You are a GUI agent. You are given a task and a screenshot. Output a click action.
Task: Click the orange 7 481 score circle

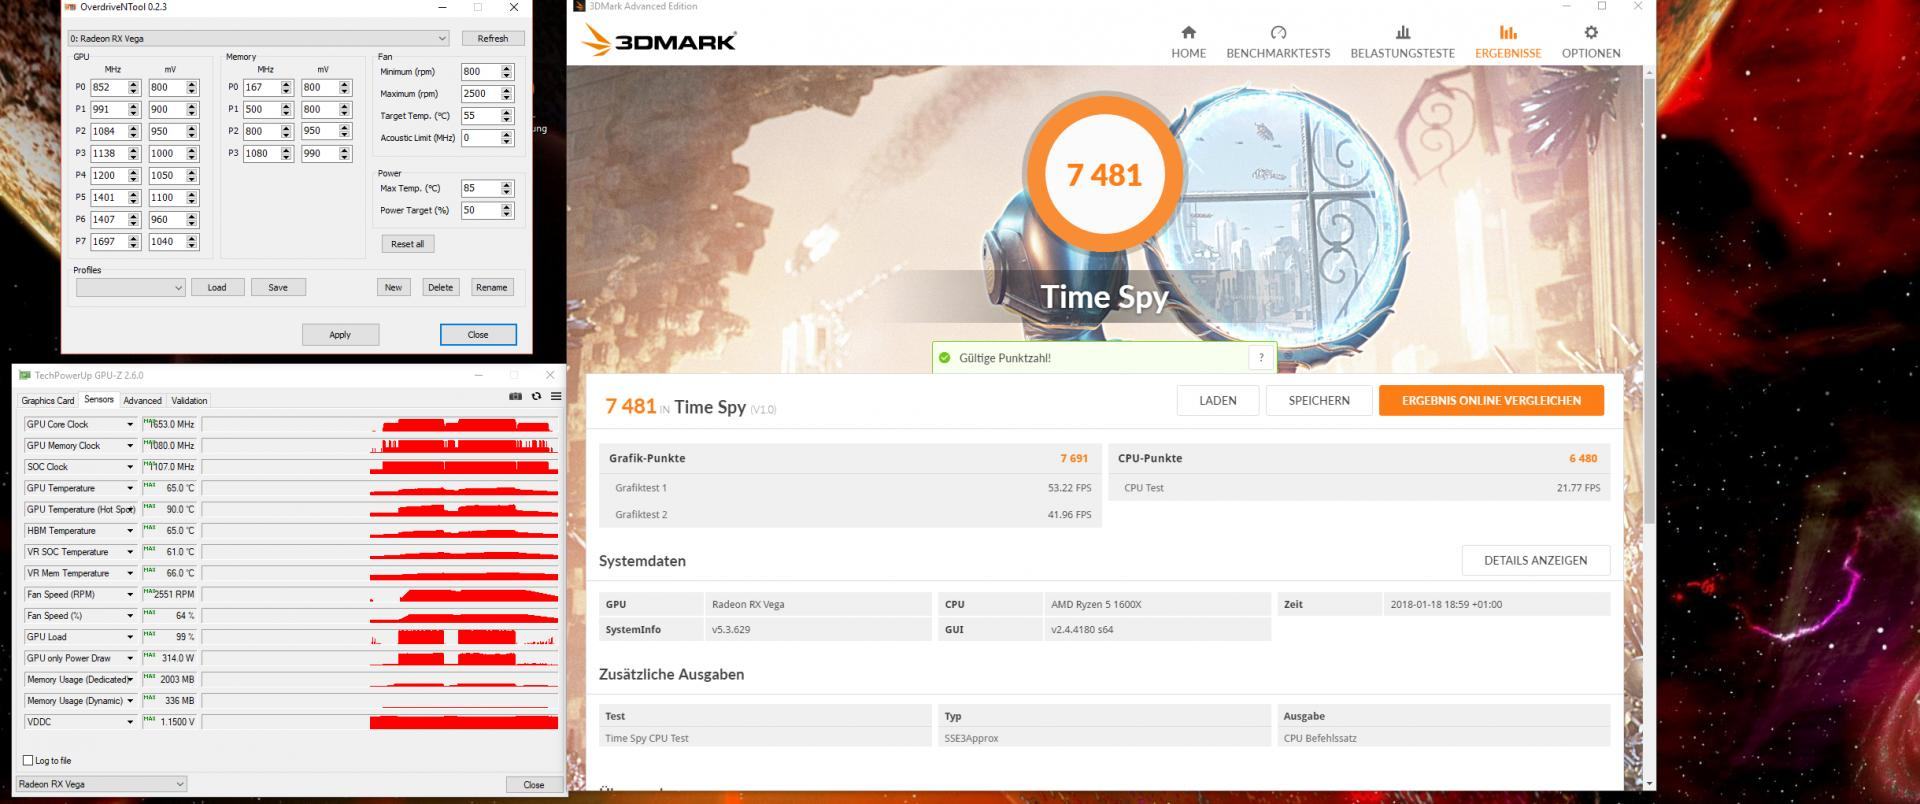tap(1104, 174)
